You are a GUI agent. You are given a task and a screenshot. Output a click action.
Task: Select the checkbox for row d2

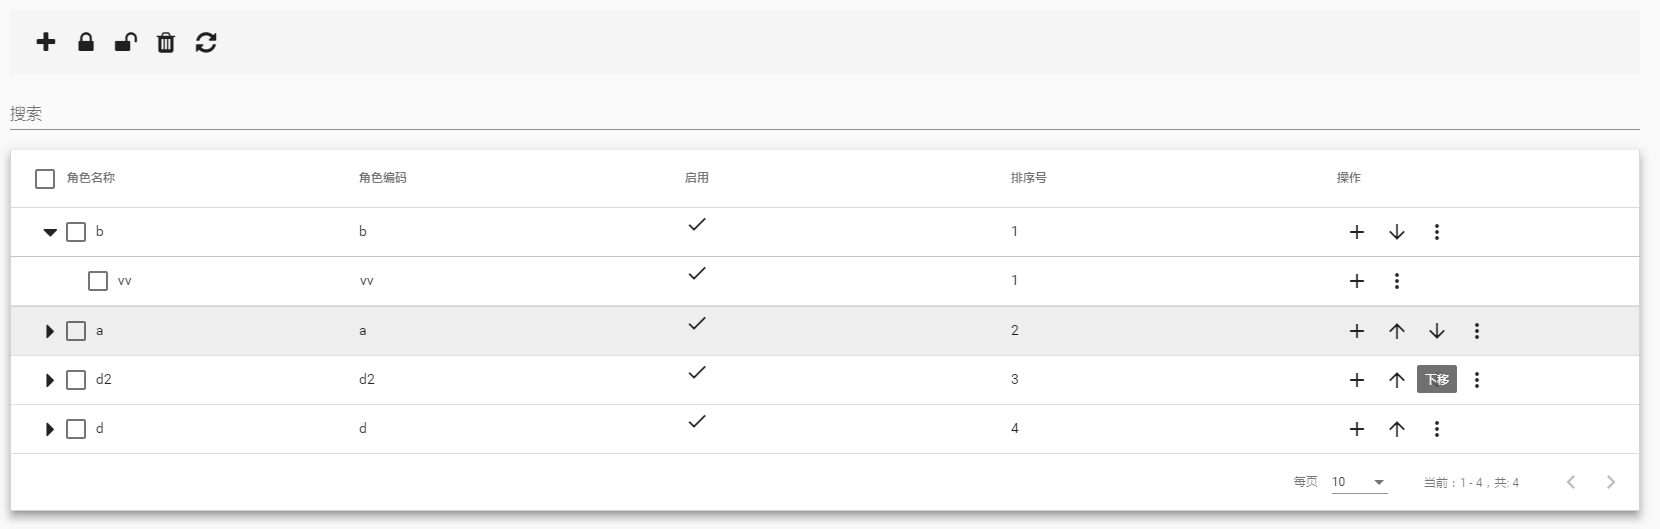click(76, 380)
